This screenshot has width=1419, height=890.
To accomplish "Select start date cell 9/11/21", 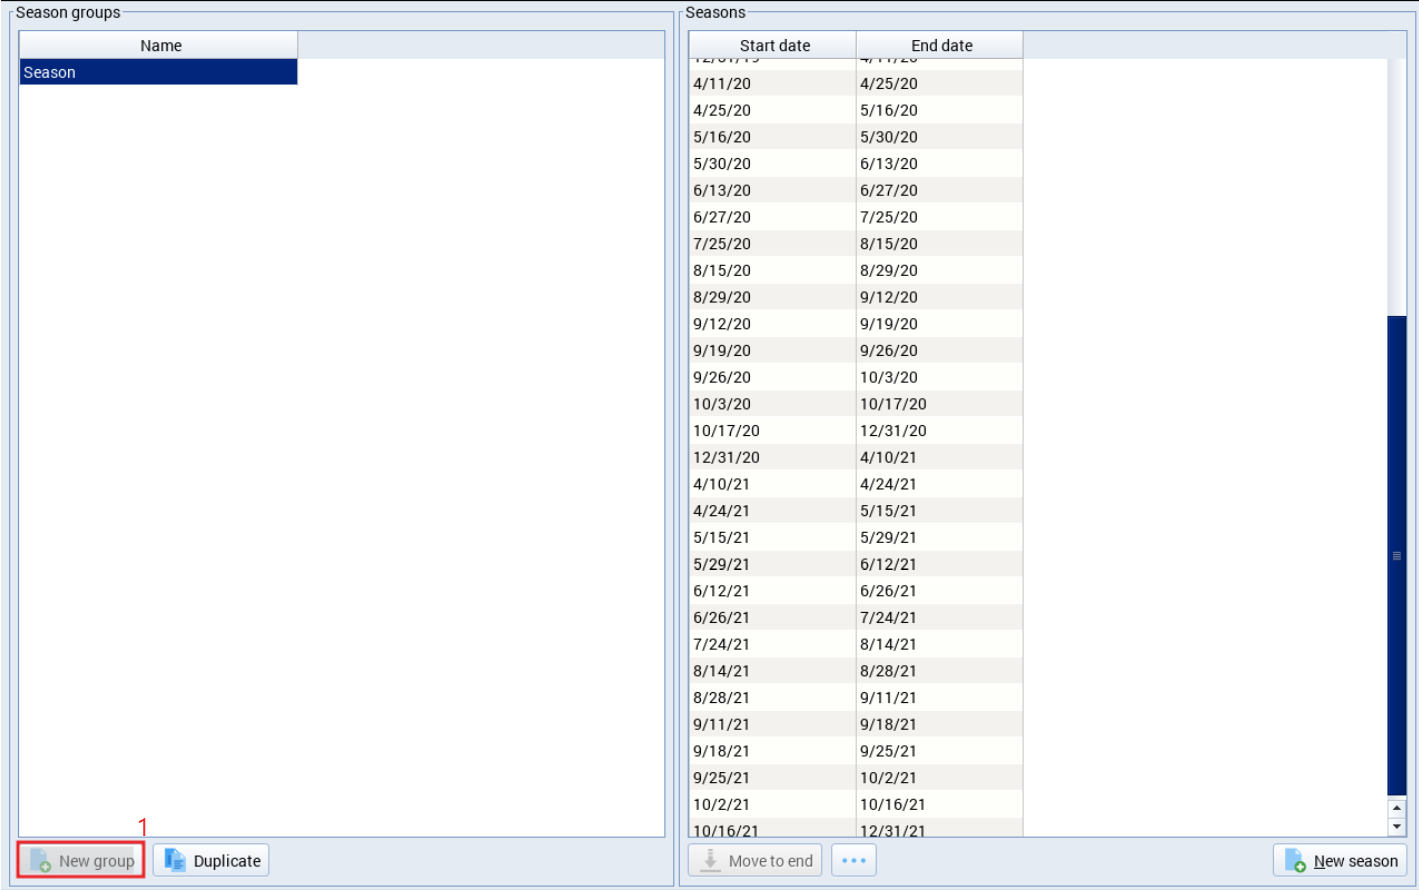I will 772,724.
